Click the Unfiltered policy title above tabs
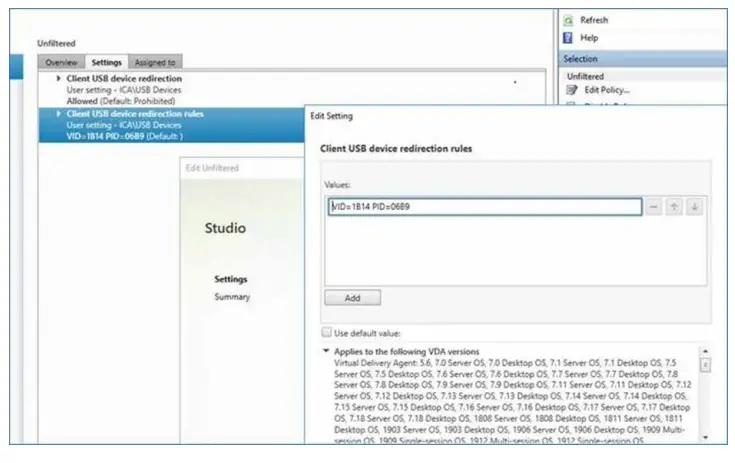 (56, 44)
